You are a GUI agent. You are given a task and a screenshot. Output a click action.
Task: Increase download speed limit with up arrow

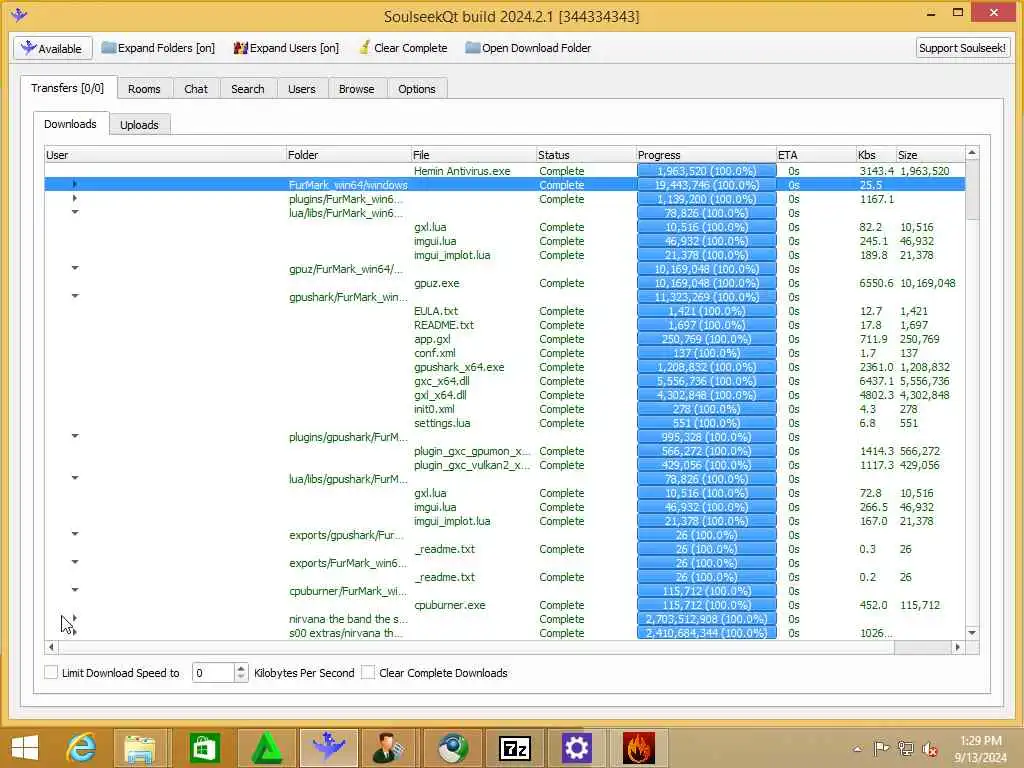241,668
